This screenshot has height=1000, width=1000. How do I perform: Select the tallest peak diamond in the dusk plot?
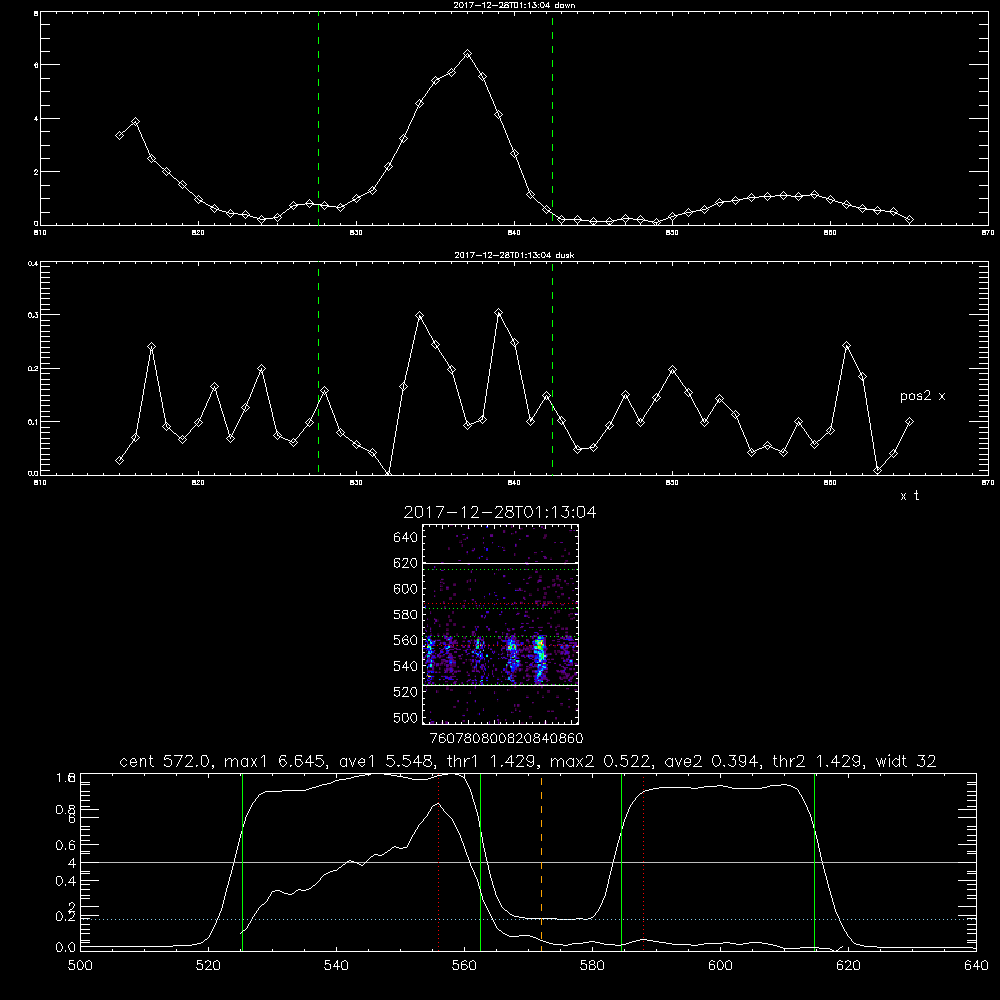coord(499,312)
